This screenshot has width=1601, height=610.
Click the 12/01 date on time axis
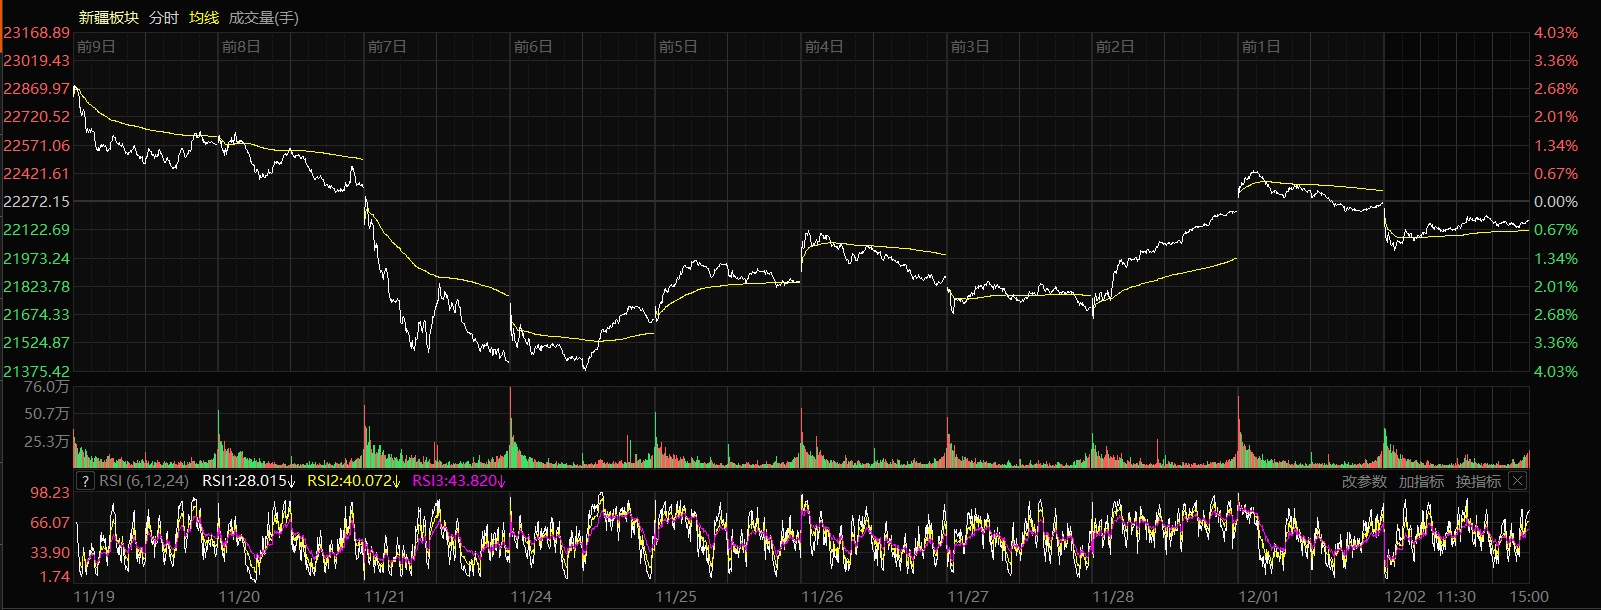pos(1259,597)
